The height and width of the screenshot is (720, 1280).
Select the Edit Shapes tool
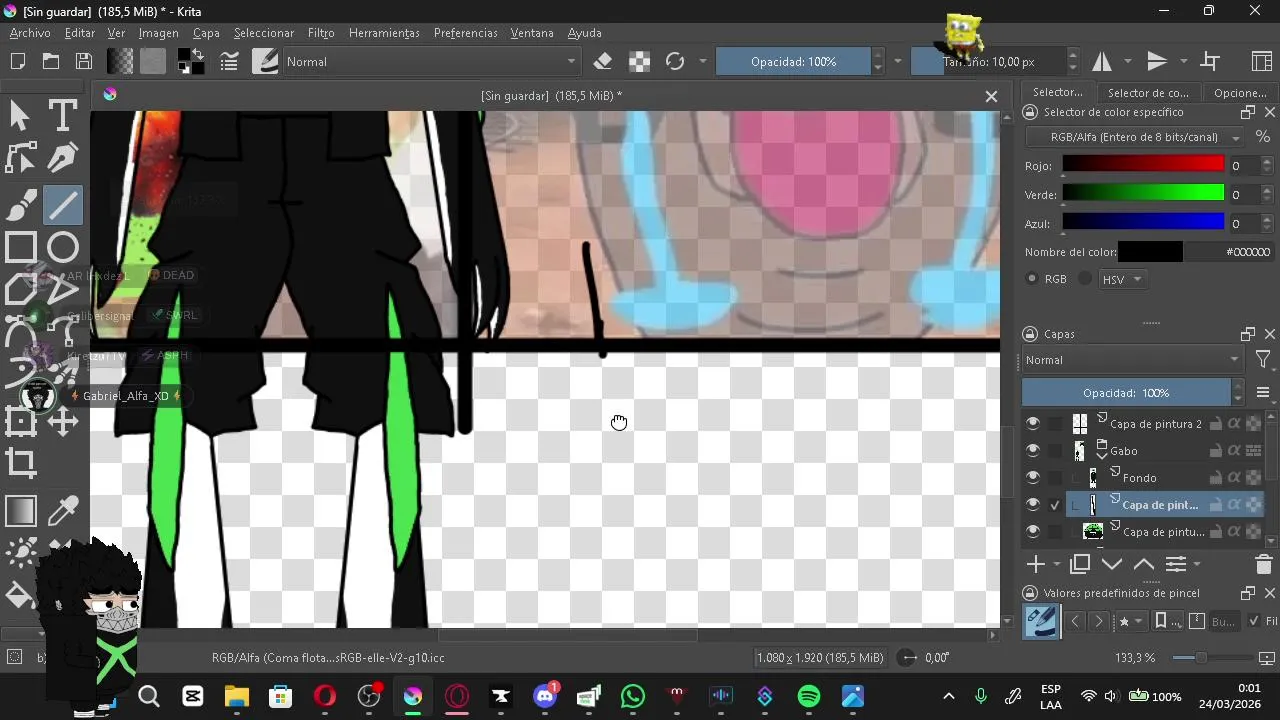coord(20,159)
